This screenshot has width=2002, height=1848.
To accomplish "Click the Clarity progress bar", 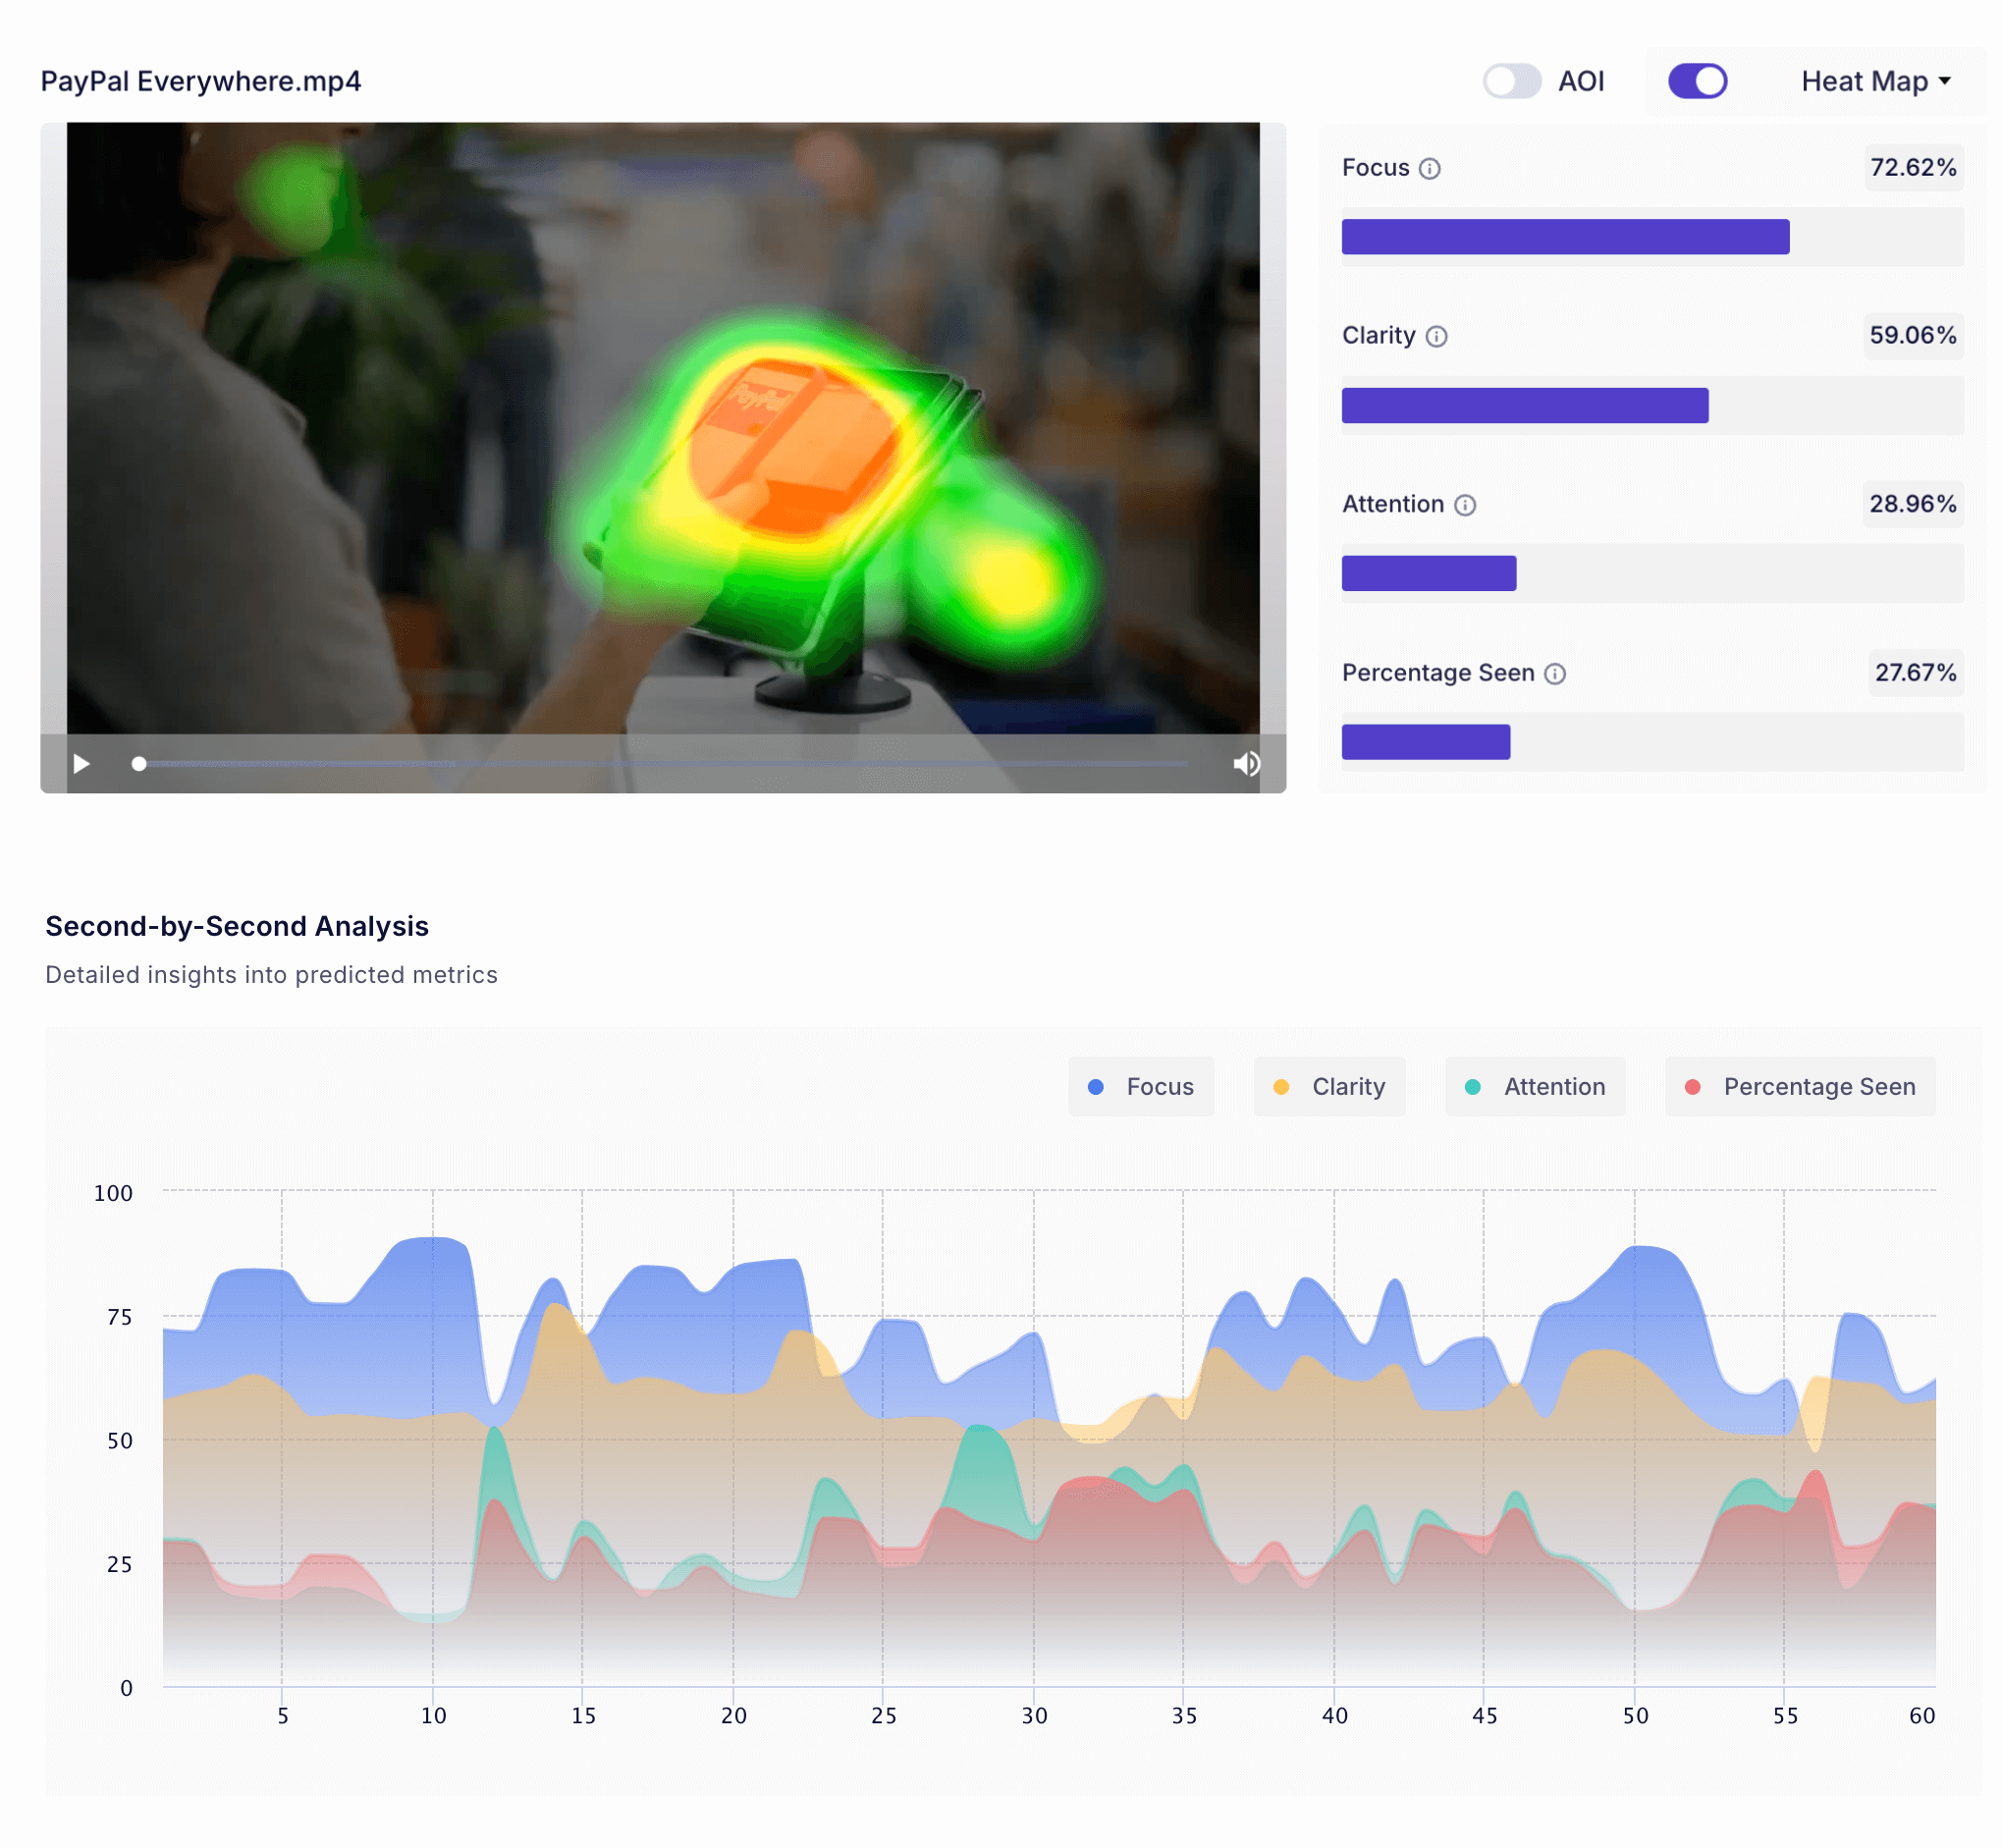I will (x=1652, y=406).
